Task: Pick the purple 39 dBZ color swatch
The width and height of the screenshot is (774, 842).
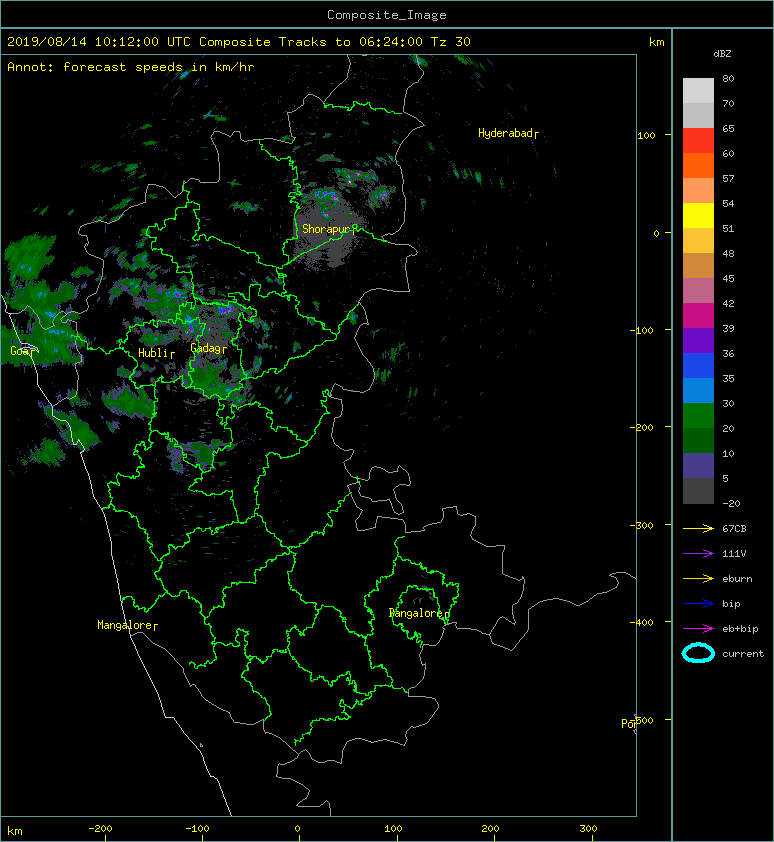Action: [x=698, y=341]
